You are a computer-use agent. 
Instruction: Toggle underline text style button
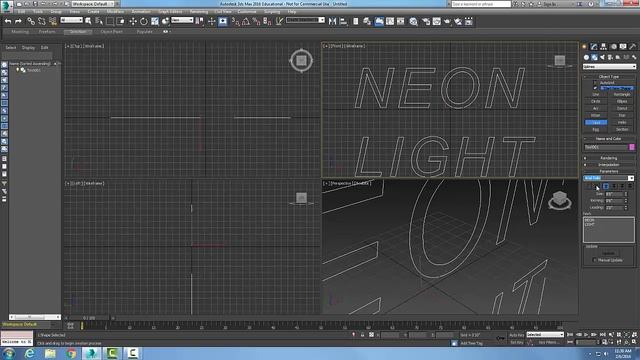597,186
